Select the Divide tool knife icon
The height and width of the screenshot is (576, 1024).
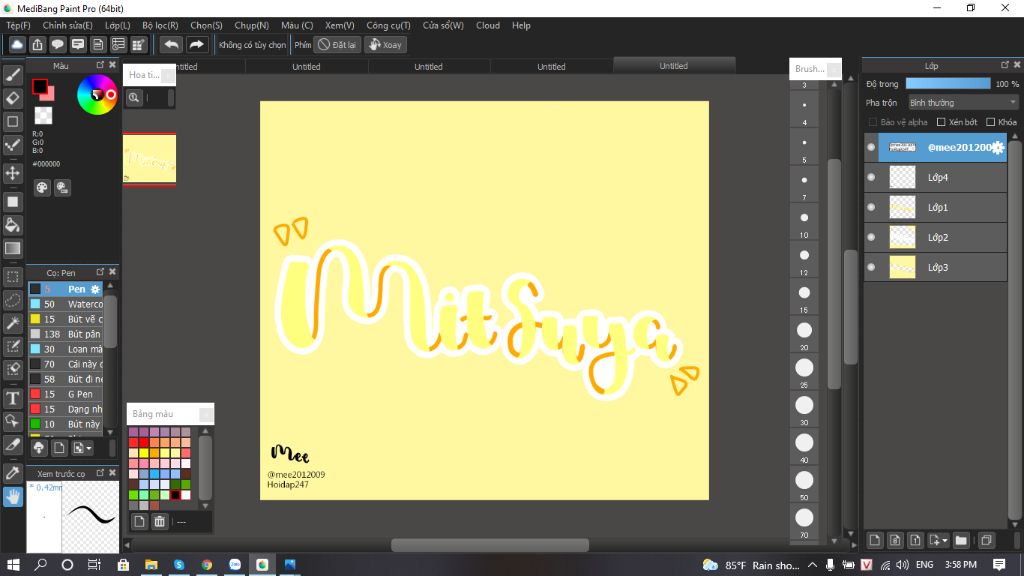[x=12, y=444]
